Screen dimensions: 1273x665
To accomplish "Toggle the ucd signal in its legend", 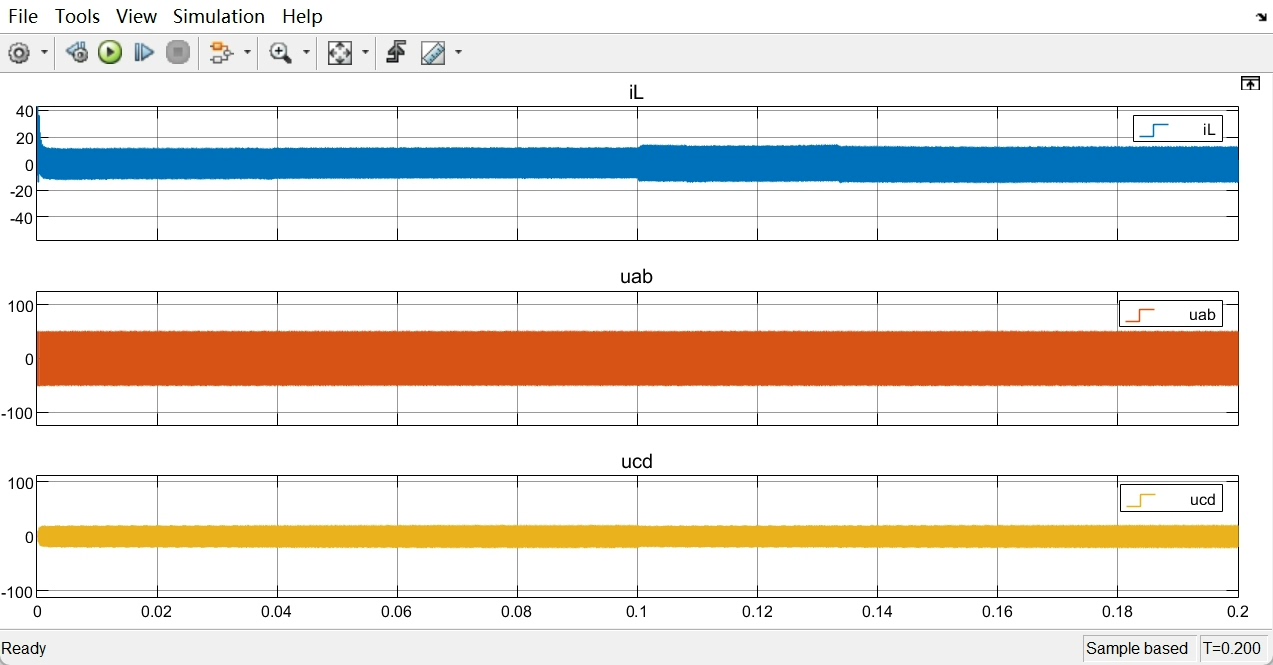I will (1171, 498).
